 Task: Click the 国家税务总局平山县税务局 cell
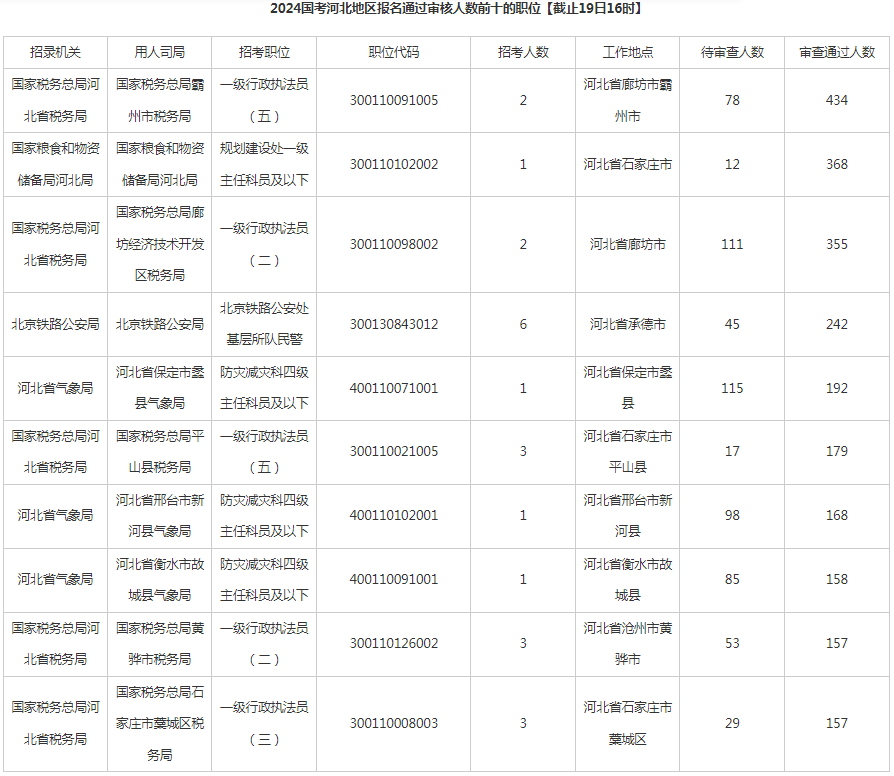click(x=160, y=452)
